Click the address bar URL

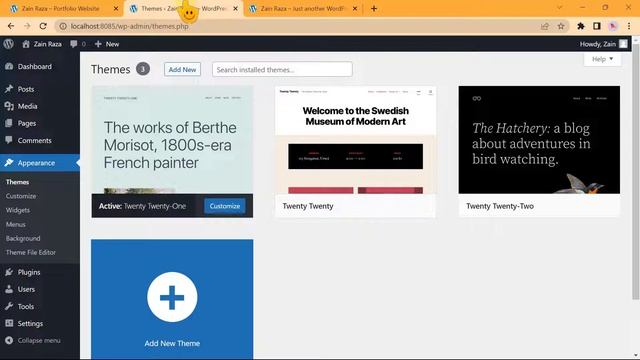tap(130, 26)
